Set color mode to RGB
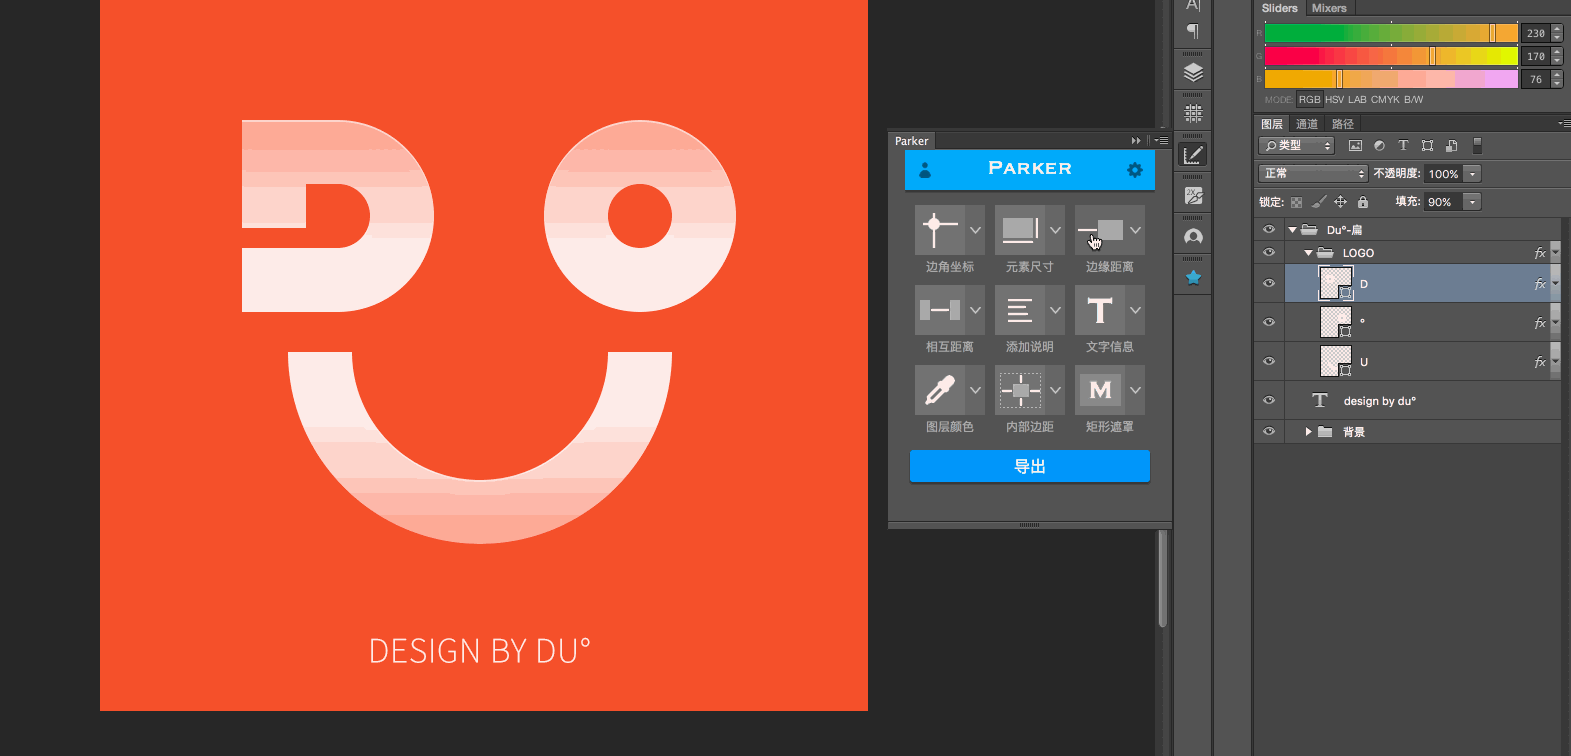The height and width of the screenshot is (756, 1571). (1309, 100)
